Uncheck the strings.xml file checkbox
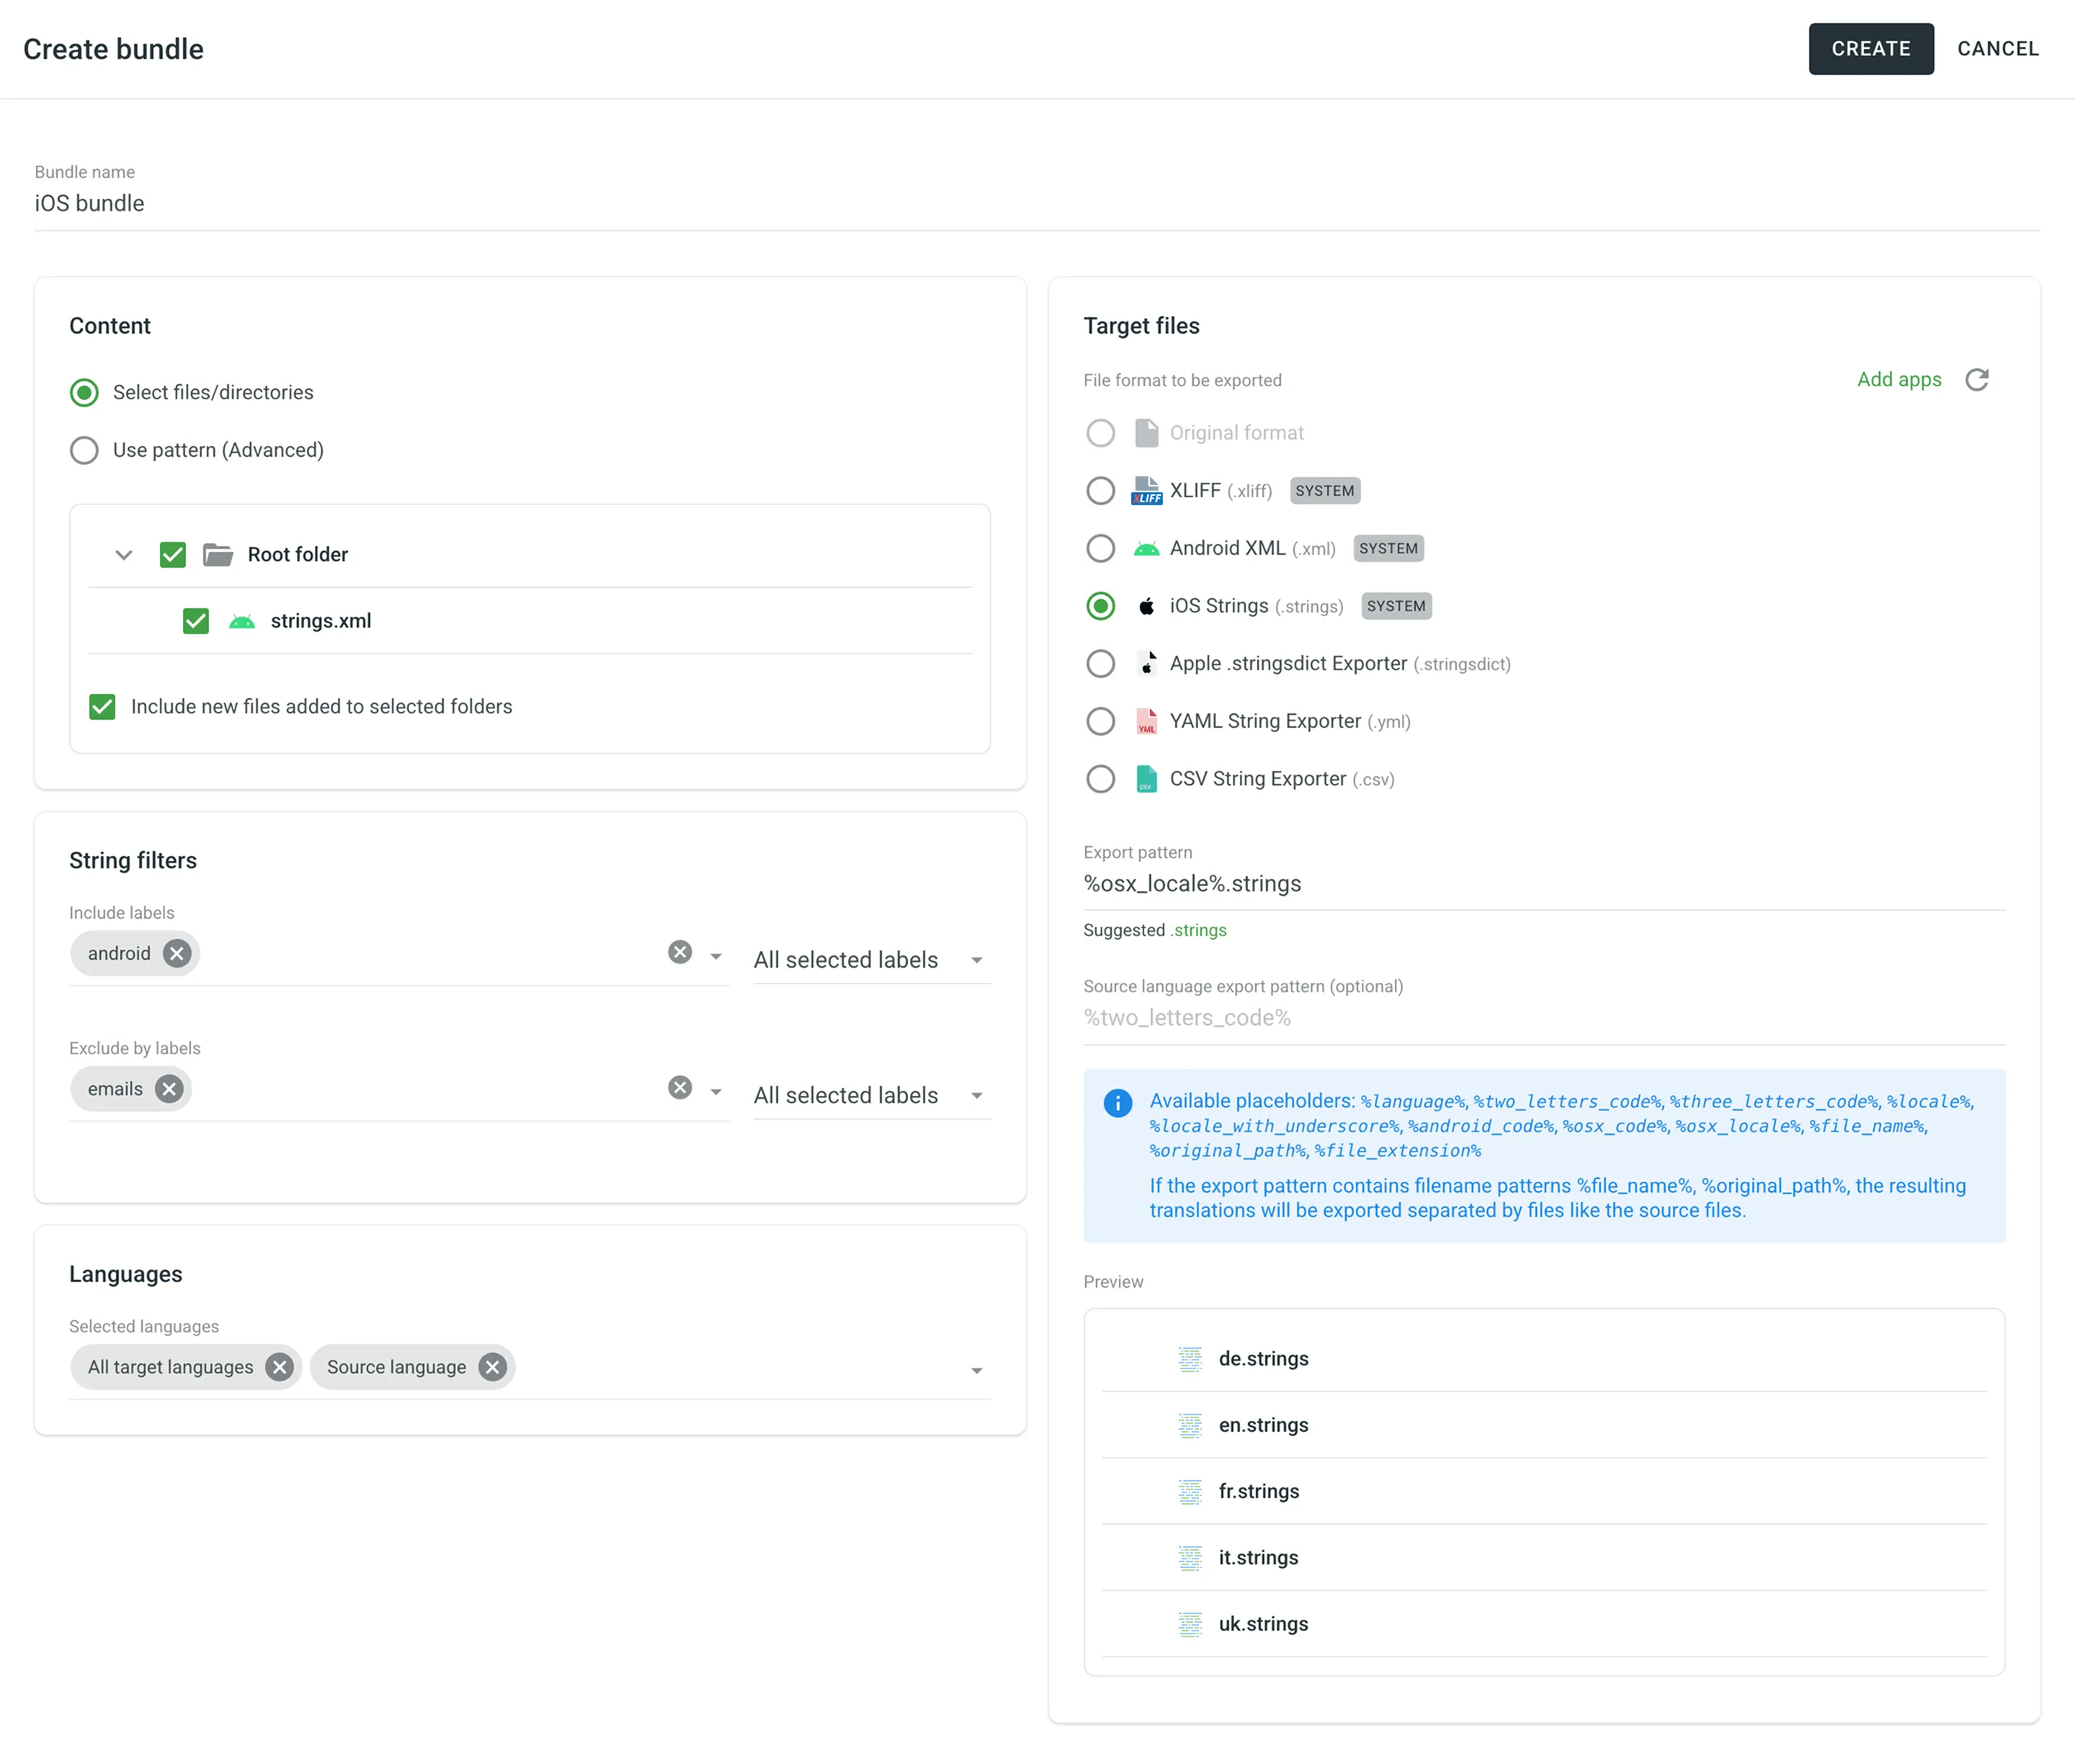 (196, 621)
